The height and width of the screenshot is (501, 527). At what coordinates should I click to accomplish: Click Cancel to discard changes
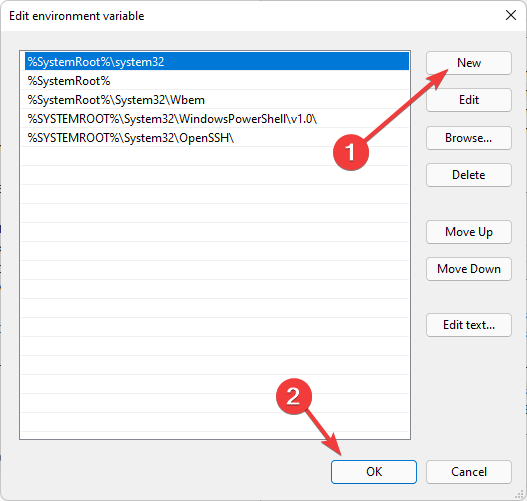[x=469, y=472]
